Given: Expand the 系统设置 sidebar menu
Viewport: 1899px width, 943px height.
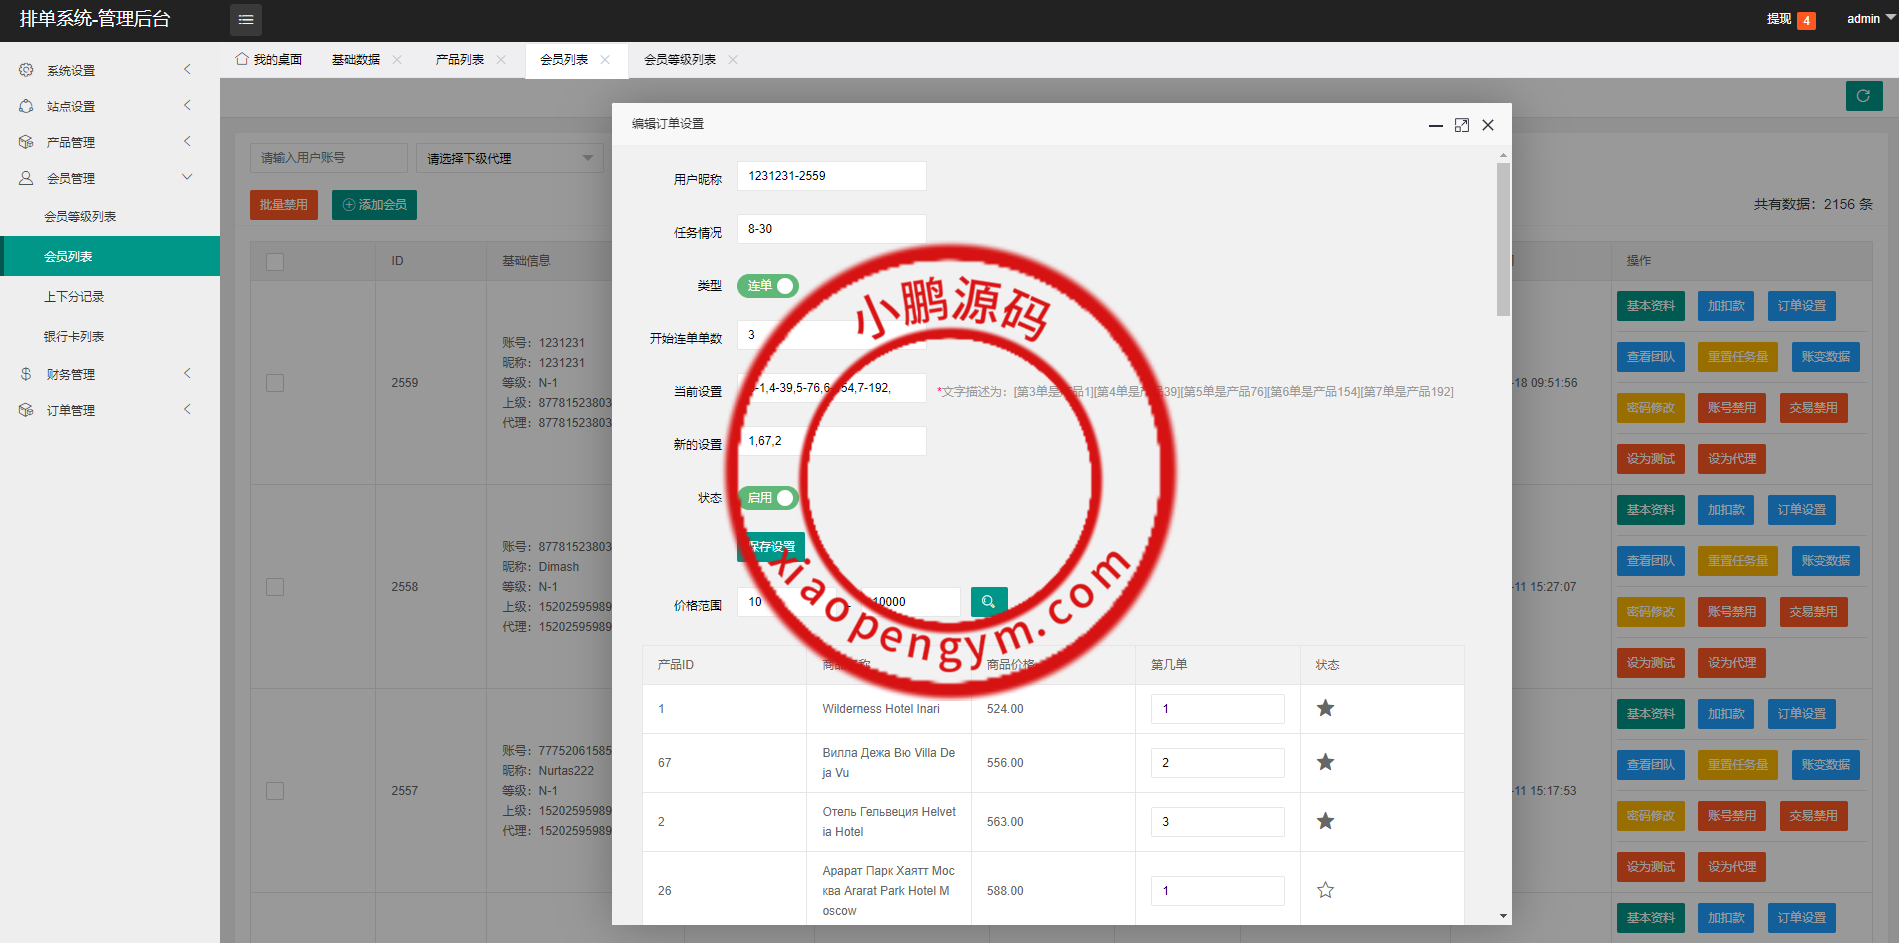Looking at the screenshot, I should point(105,70).
